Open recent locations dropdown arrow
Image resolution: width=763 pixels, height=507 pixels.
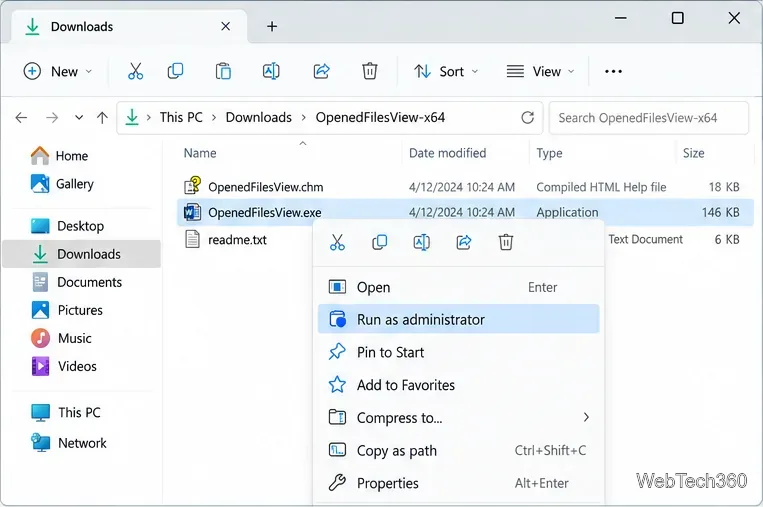[79, 117]
